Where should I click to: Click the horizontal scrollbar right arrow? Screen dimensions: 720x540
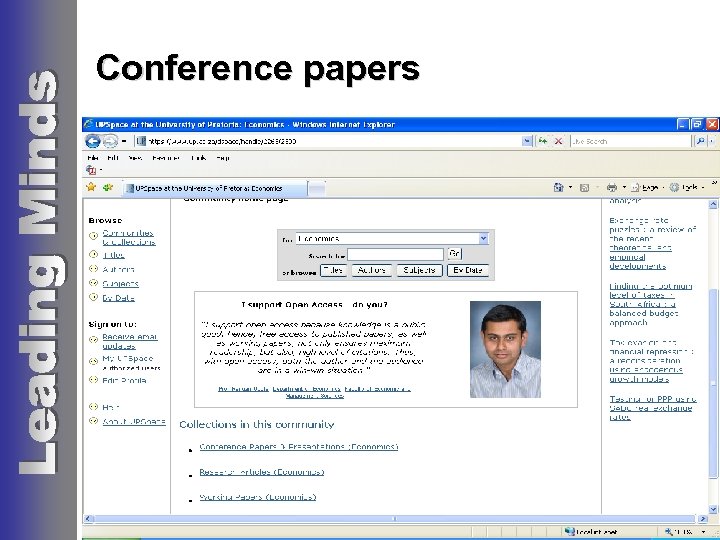tap(703, 519)
